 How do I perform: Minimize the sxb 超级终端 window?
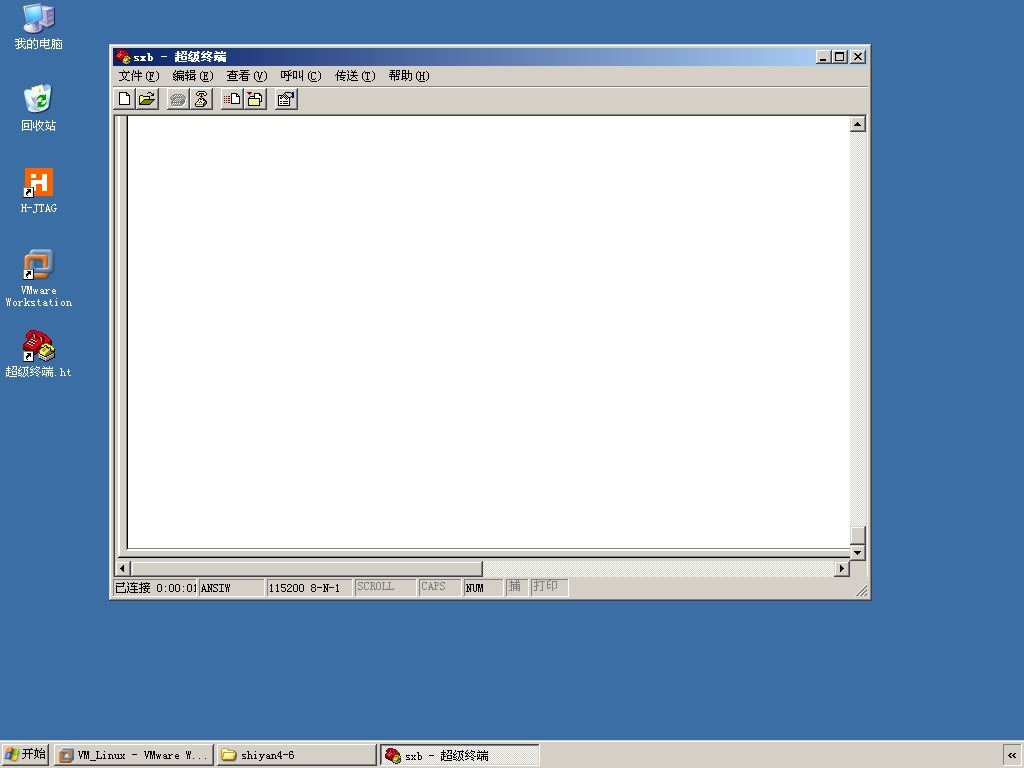823,57
